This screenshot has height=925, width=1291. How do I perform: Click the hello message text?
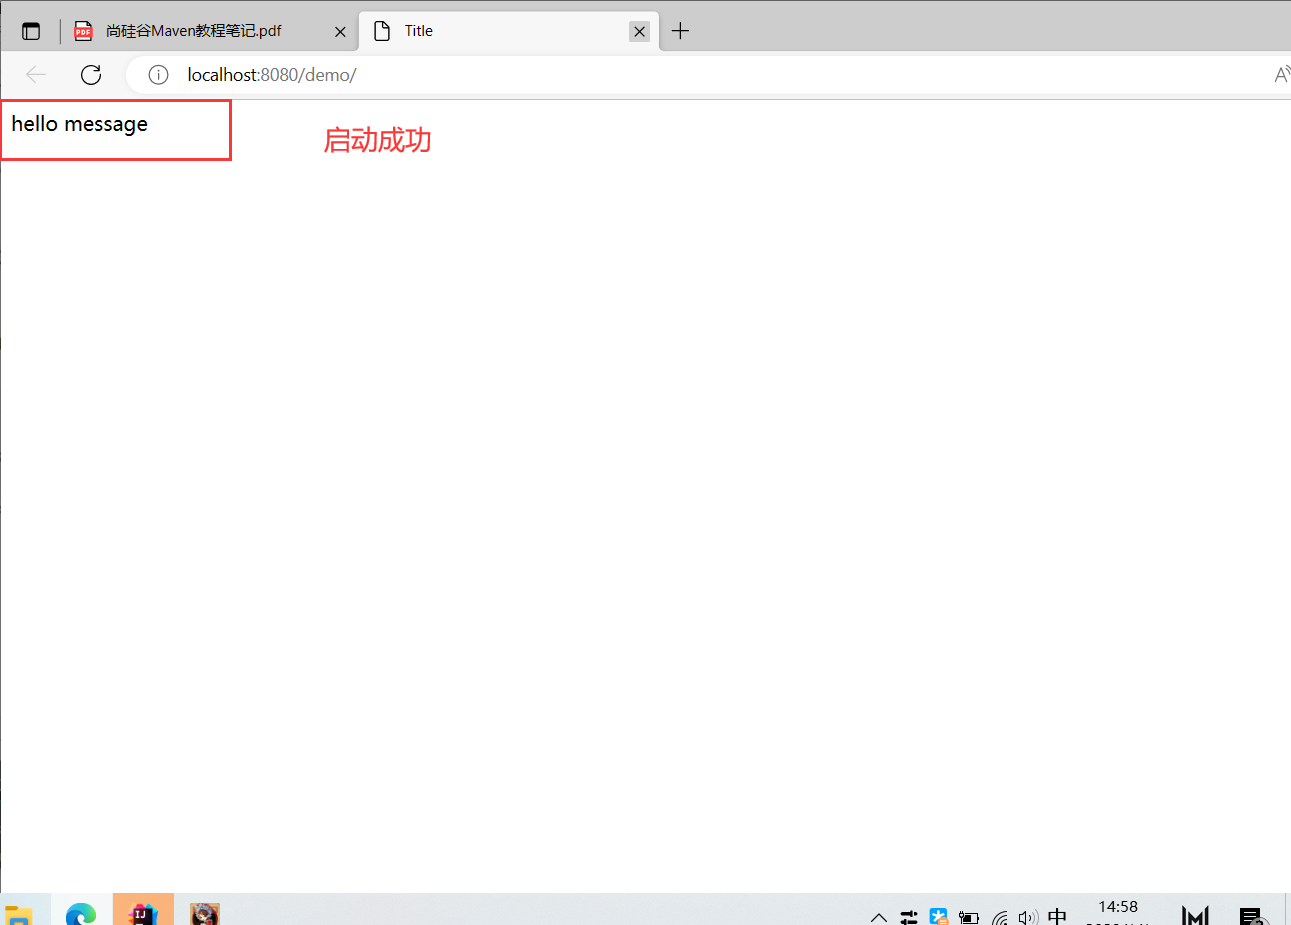pyautogui.click(x=80, y=124)
